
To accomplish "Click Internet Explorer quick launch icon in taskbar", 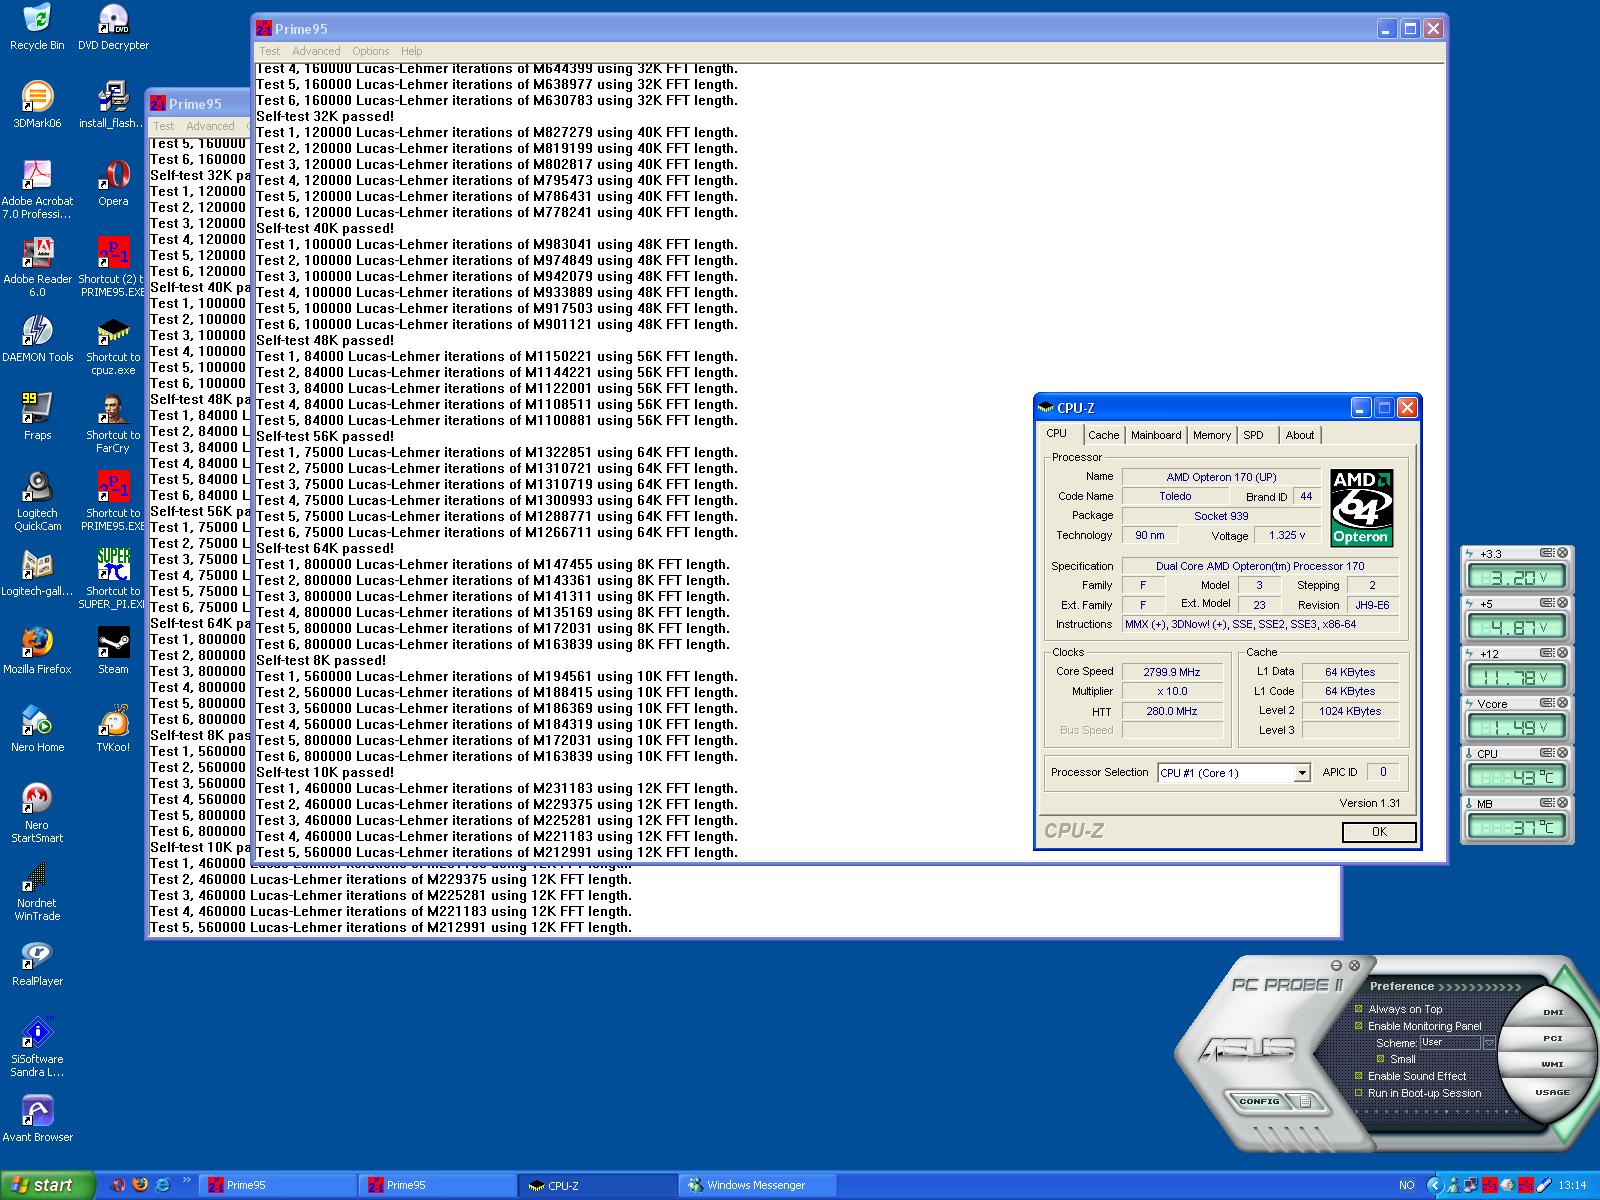I will tap(162, 1185).
